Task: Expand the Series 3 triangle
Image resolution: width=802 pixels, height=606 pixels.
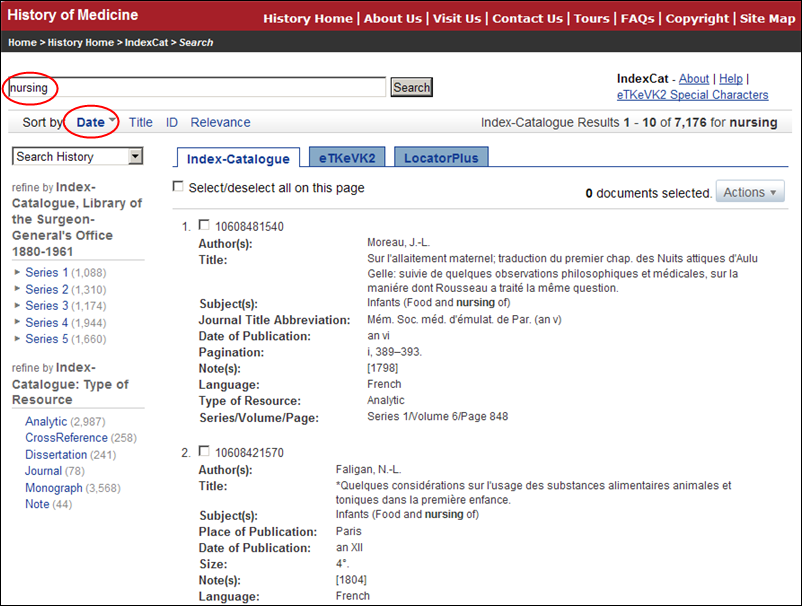Action: click(17, 305)
